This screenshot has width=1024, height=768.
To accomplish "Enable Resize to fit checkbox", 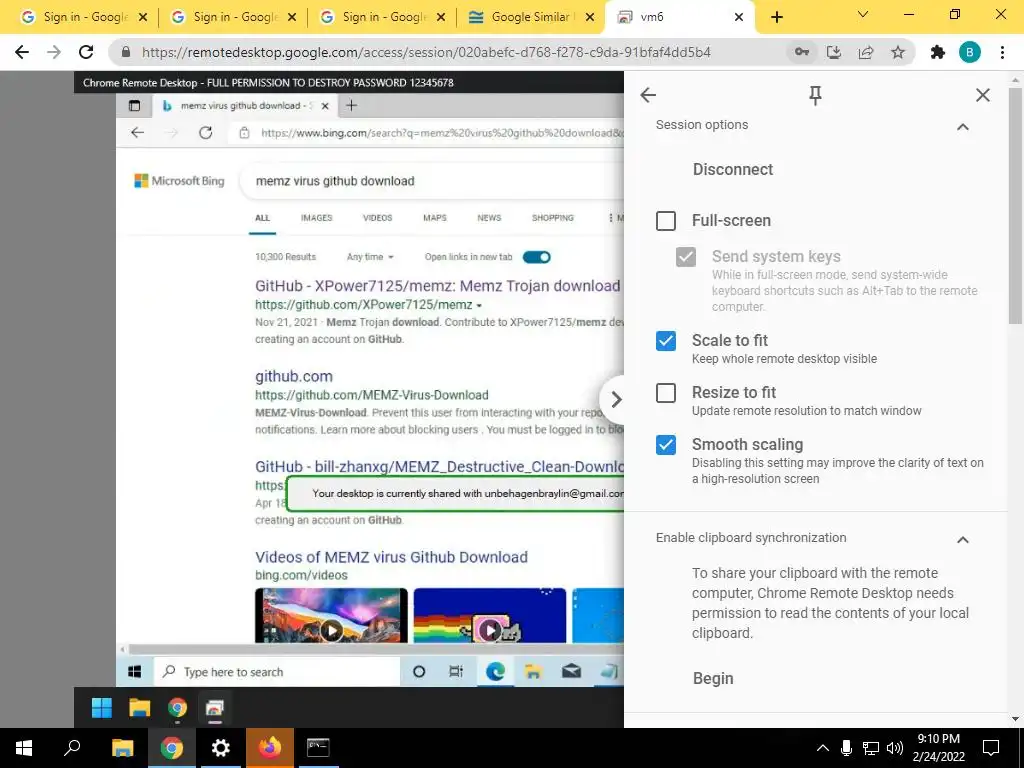I will coord(665,392).
